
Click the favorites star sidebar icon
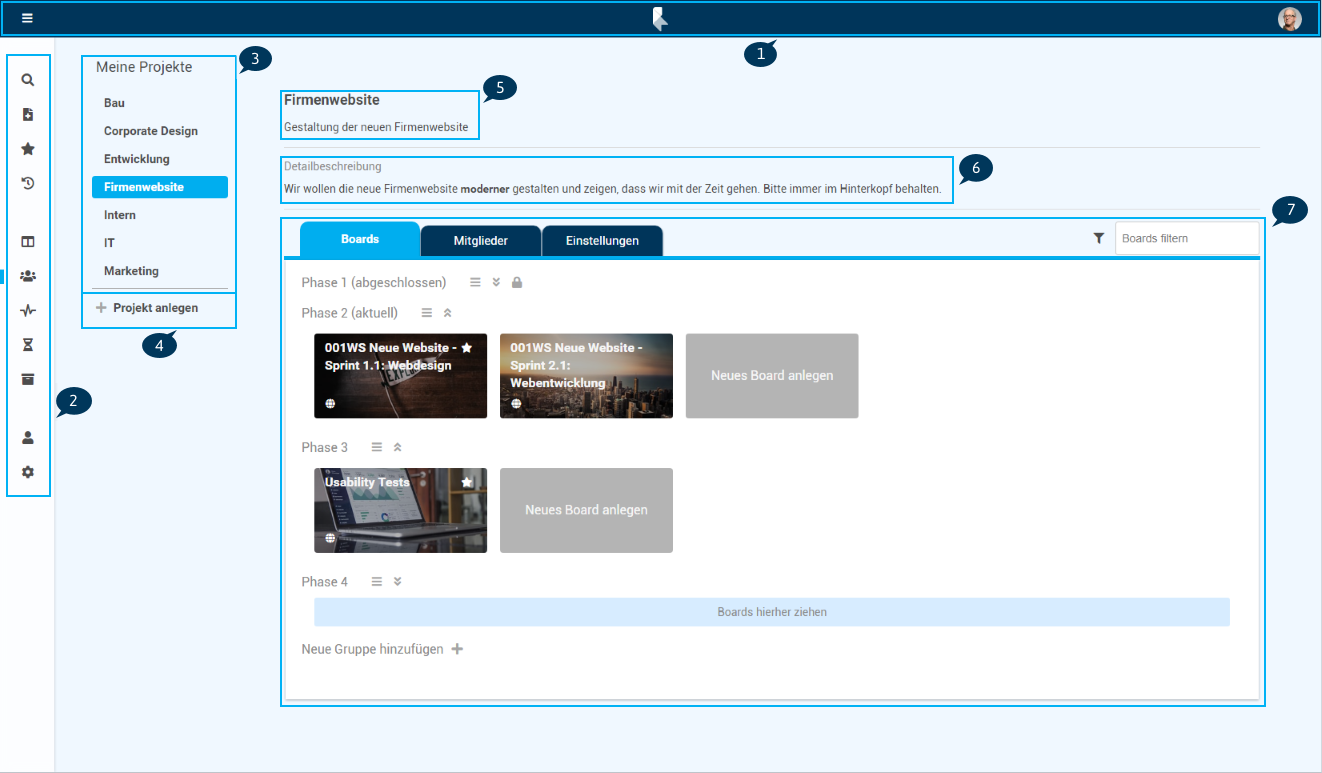[x=28, y=149]
